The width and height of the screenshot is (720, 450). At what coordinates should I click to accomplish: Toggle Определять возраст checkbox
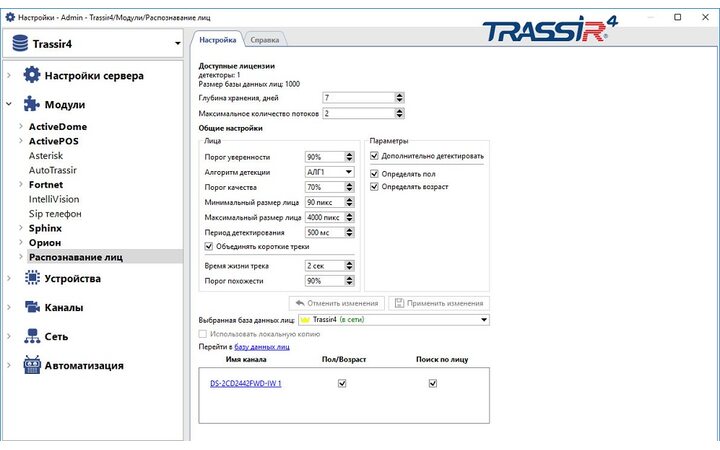[x=374, y=186]
